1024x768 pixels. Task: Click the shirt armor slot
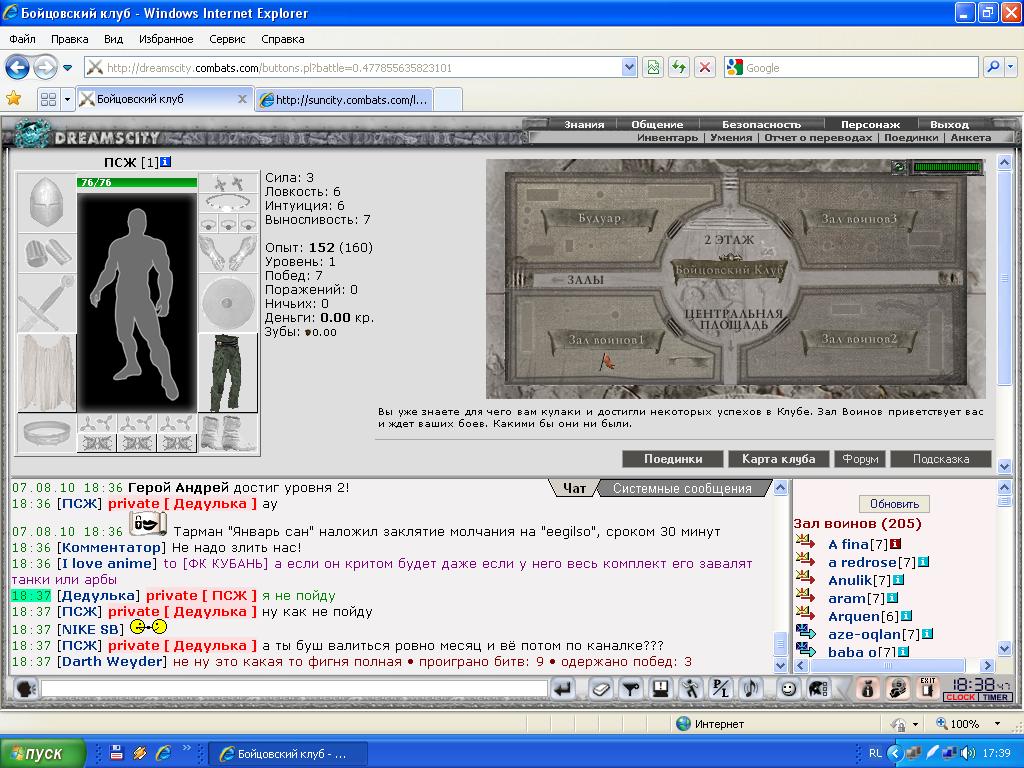coord(46,373)
